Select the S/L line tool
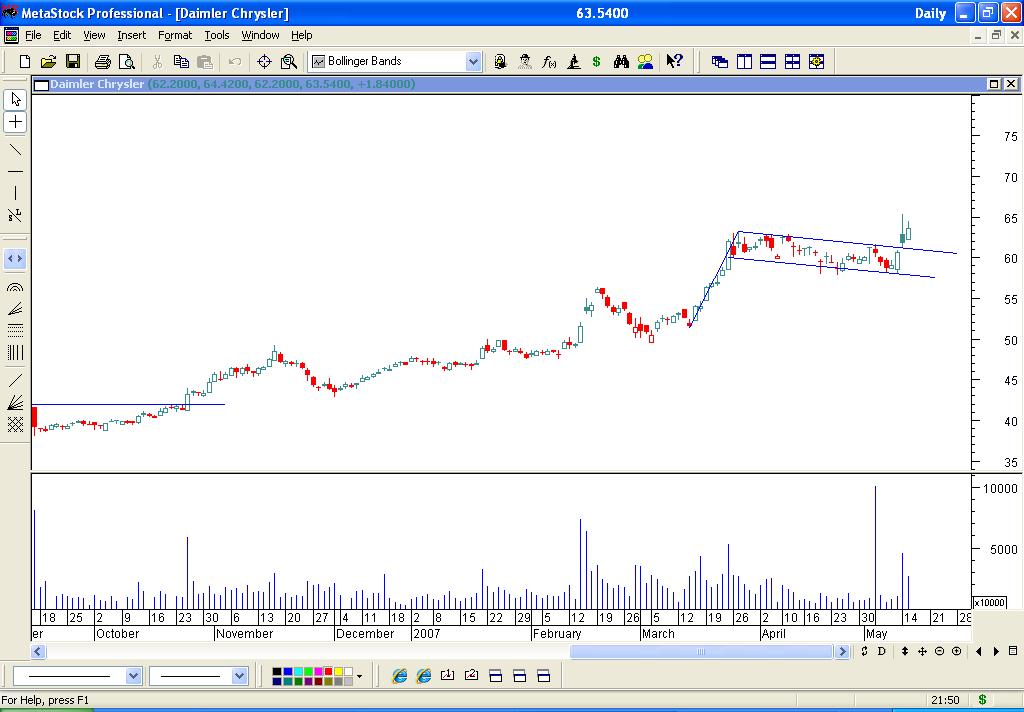The image size is (1024, 712). point(16,215)
